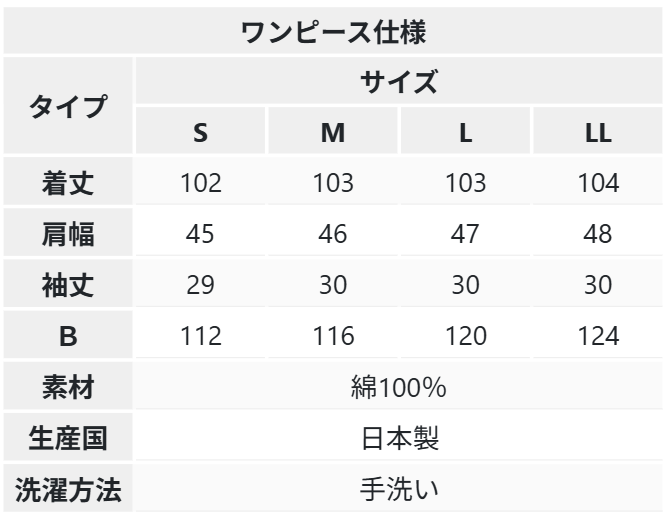Viewport: 666px width, 516px height.
Task: Click the LL size column header
Action: [597, 133]
